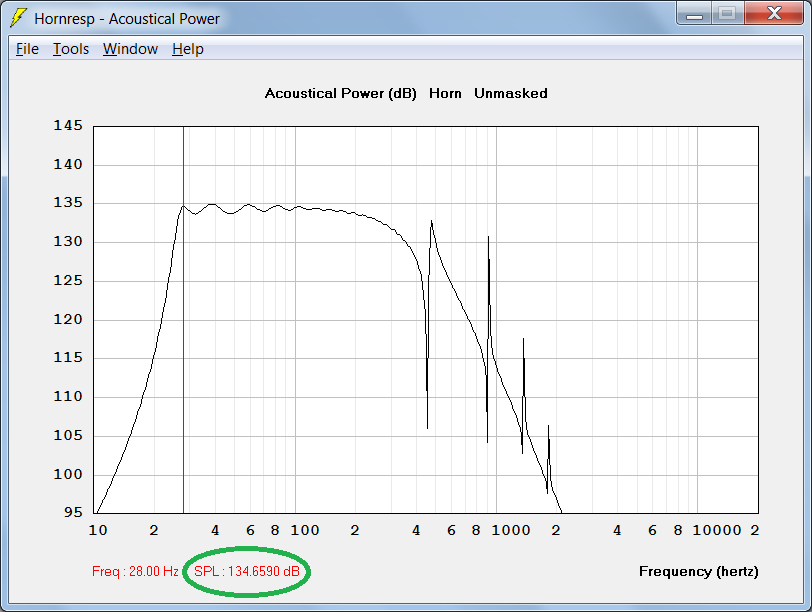The width and height of the screenshot is (812, 612).
Task: Click the 115 value on vertical axis
Action: [x=68, y=358]
